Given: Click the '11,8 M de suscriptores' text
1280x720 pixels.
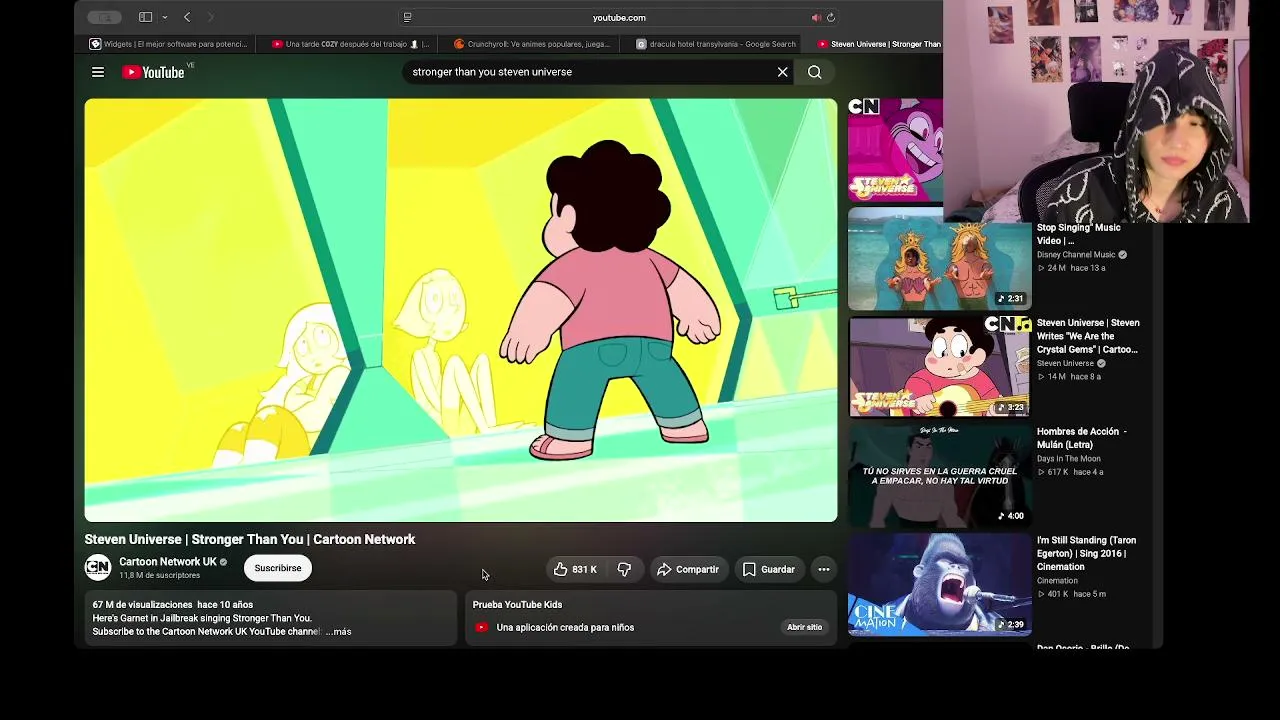Looking at the screenshot, I should tap(160, 576).
